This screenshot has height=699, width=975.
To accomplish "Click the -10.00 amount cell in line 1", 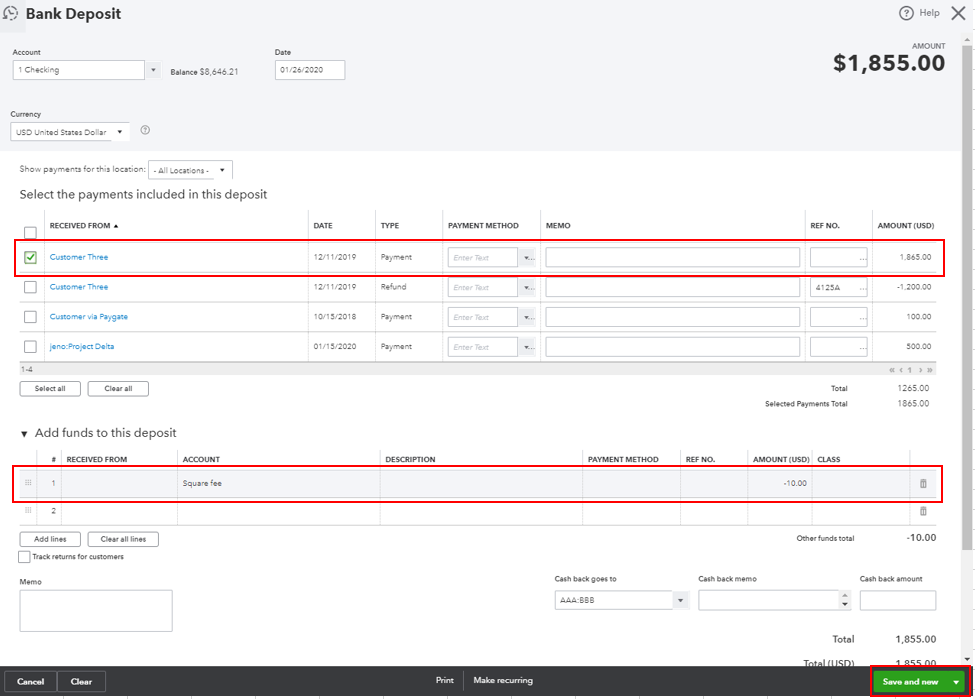I will tap(780, 483).
